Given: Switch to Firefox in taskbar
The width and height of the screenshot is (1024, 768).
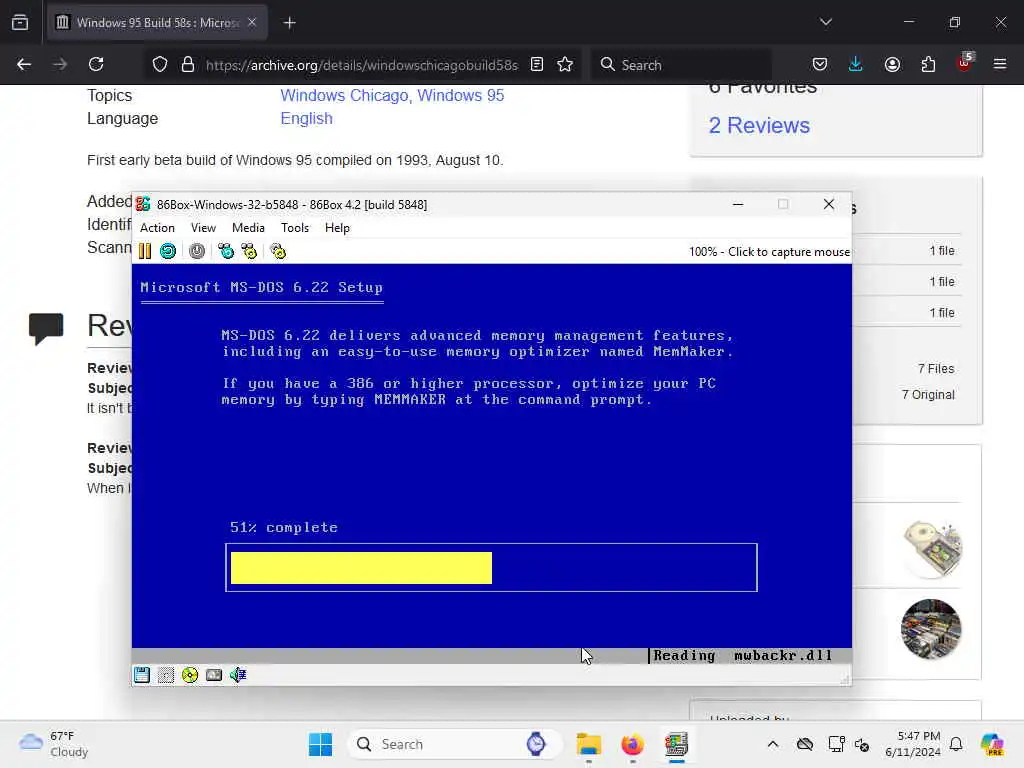Looking at the screenshot, I should [x=632, y=744].
